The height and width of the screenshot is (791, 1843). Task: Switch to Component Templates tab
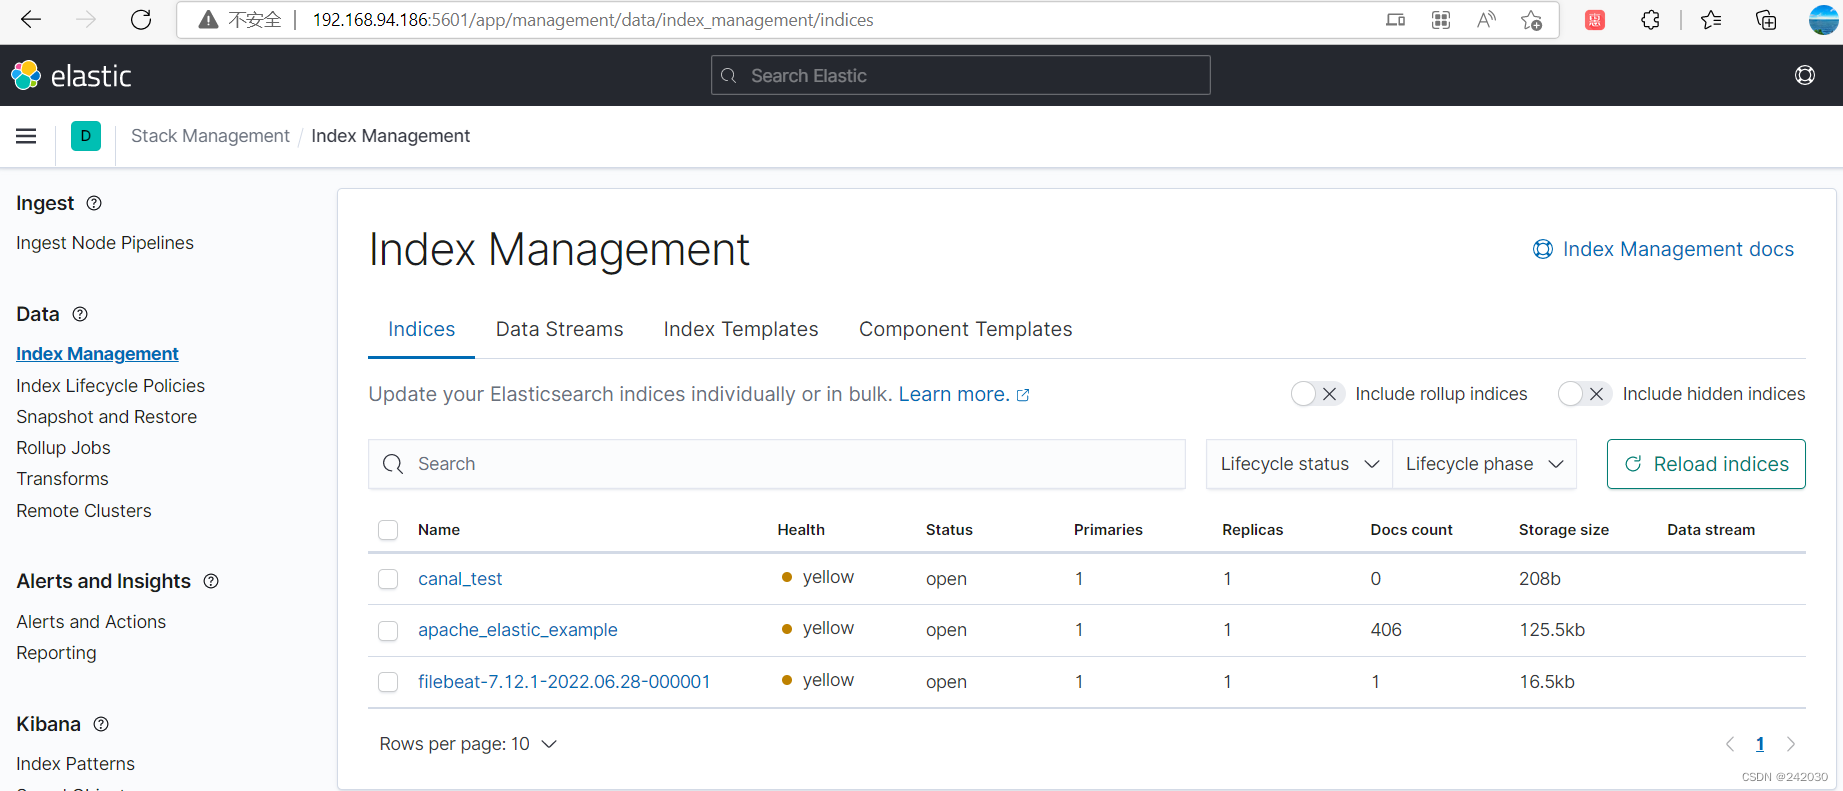(965, 329)
